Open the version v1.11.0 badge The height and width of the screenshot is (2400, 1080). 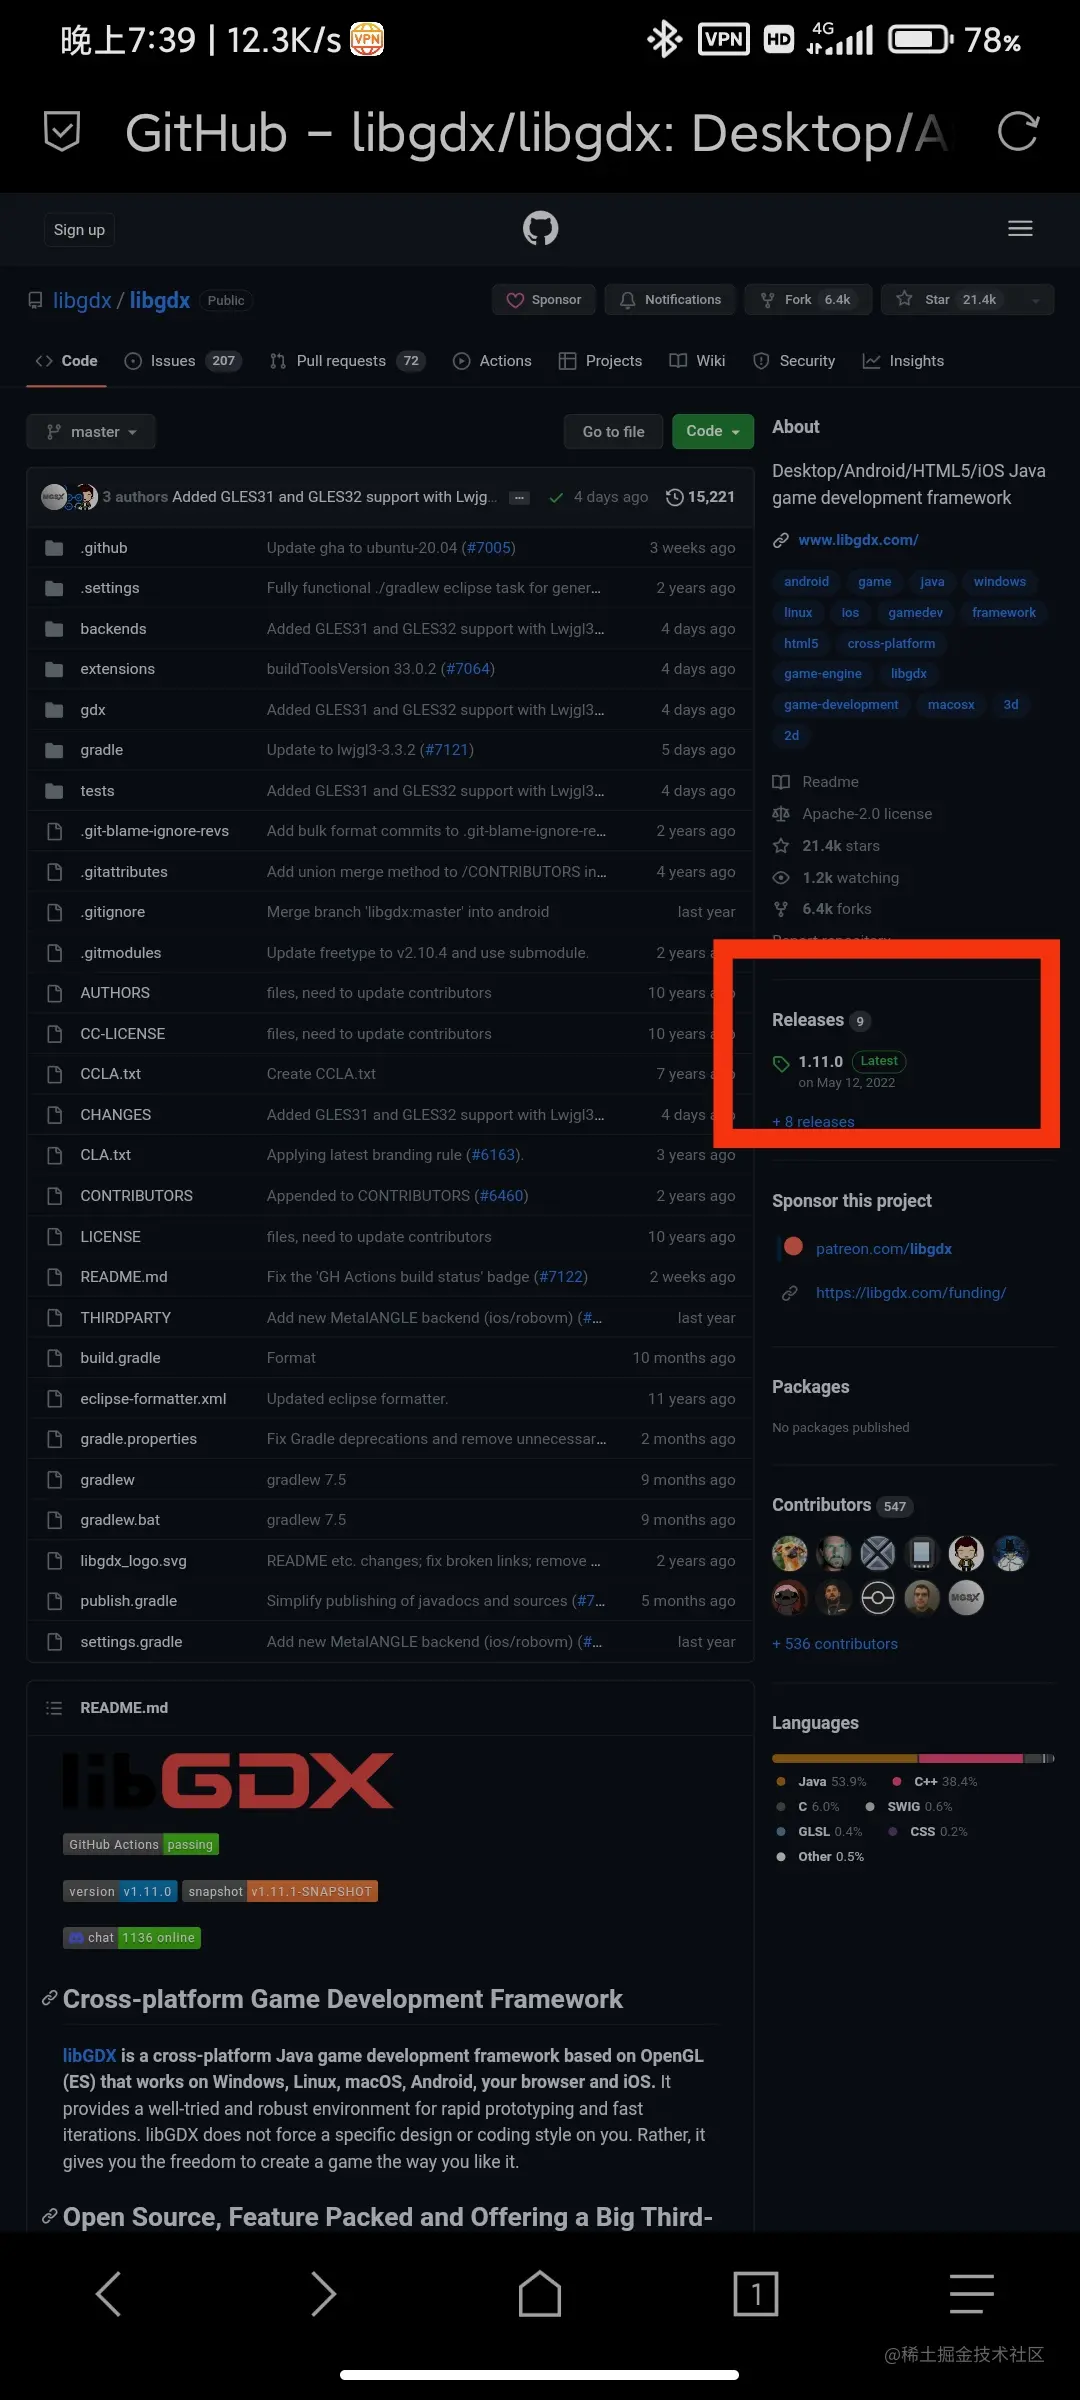120,1891
